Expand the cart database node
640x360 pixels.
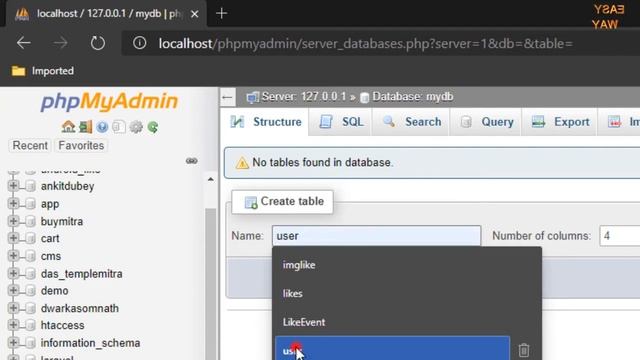coord(13,238)
